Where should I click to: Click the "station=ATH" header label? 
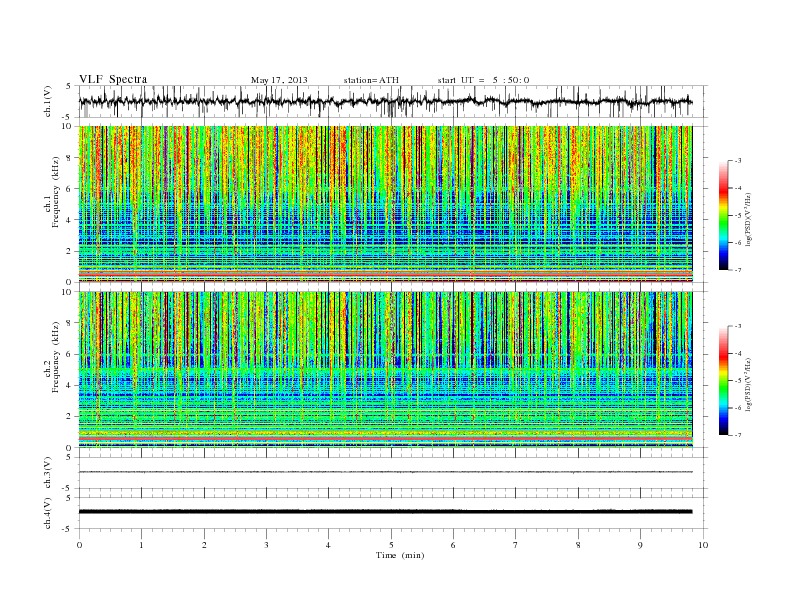click(x=371, y=80)
